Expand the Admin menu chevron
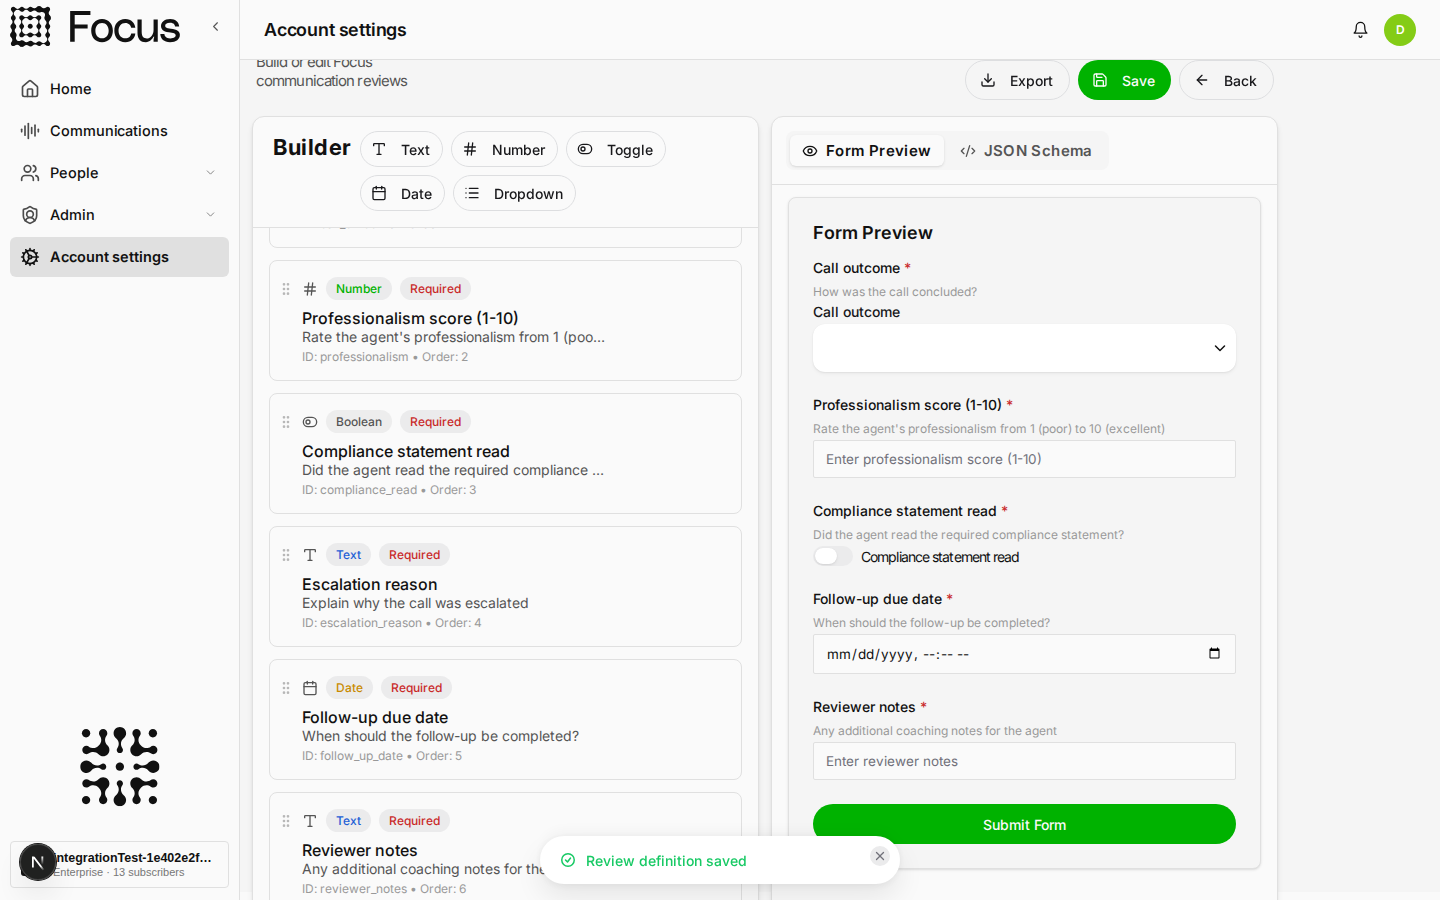The image size is (1440, 900). [x=210, y=215]
